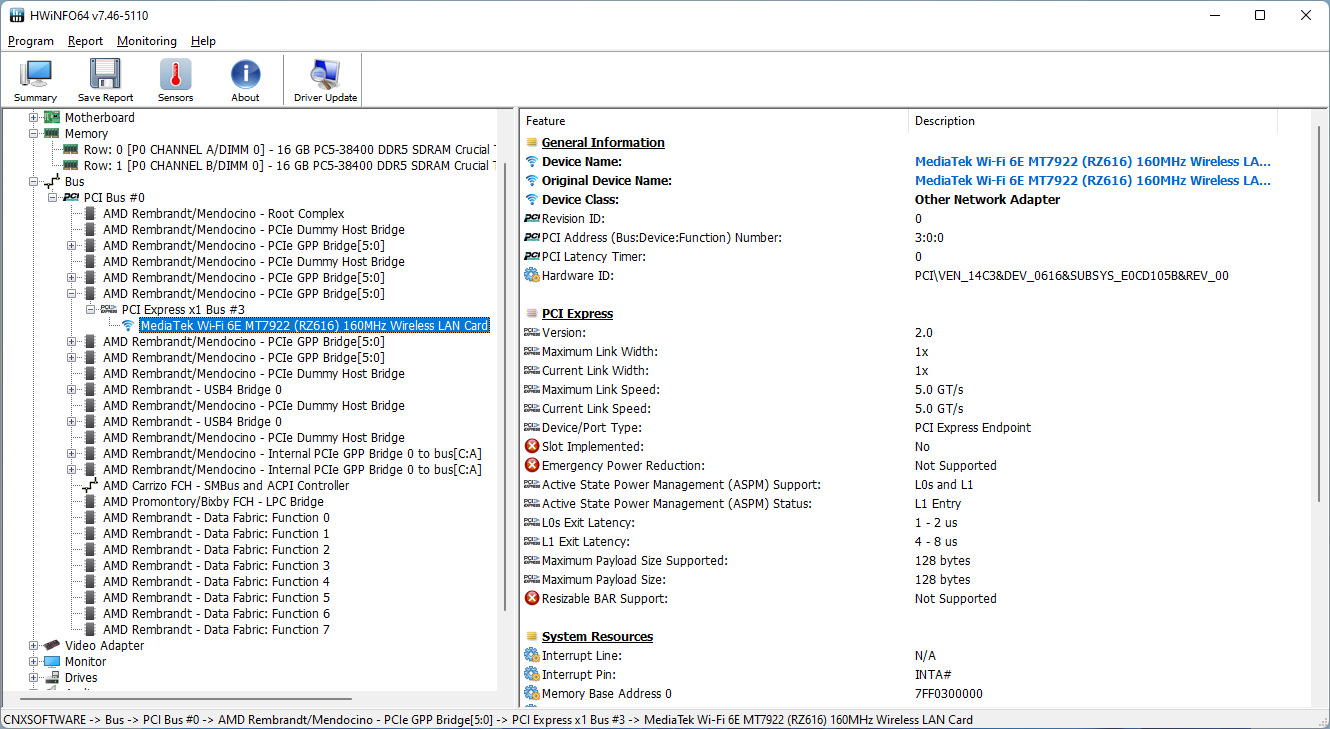Click the Device Name value link
The image size is (1330, 729).
[x=1093, y=162]
